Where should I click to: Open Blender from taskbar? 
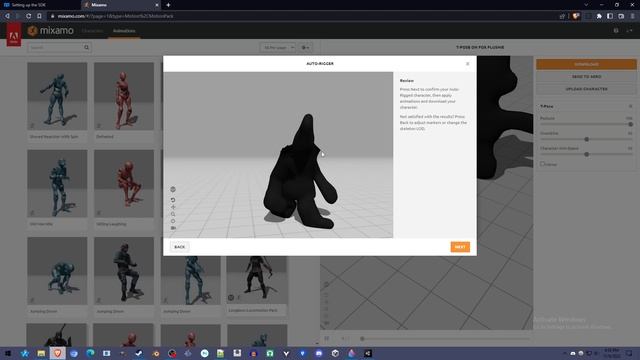coord(156,353)
